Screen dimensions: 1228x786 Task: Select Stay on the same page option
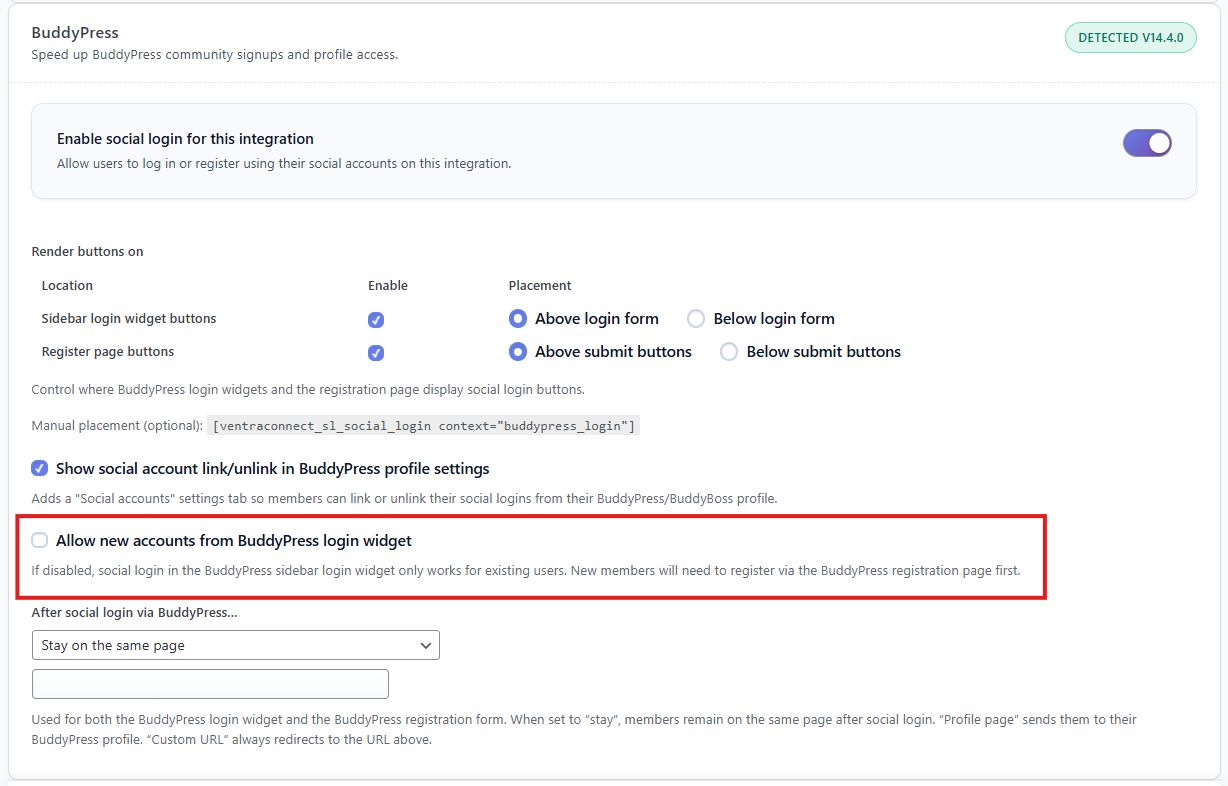coord(110,645)
